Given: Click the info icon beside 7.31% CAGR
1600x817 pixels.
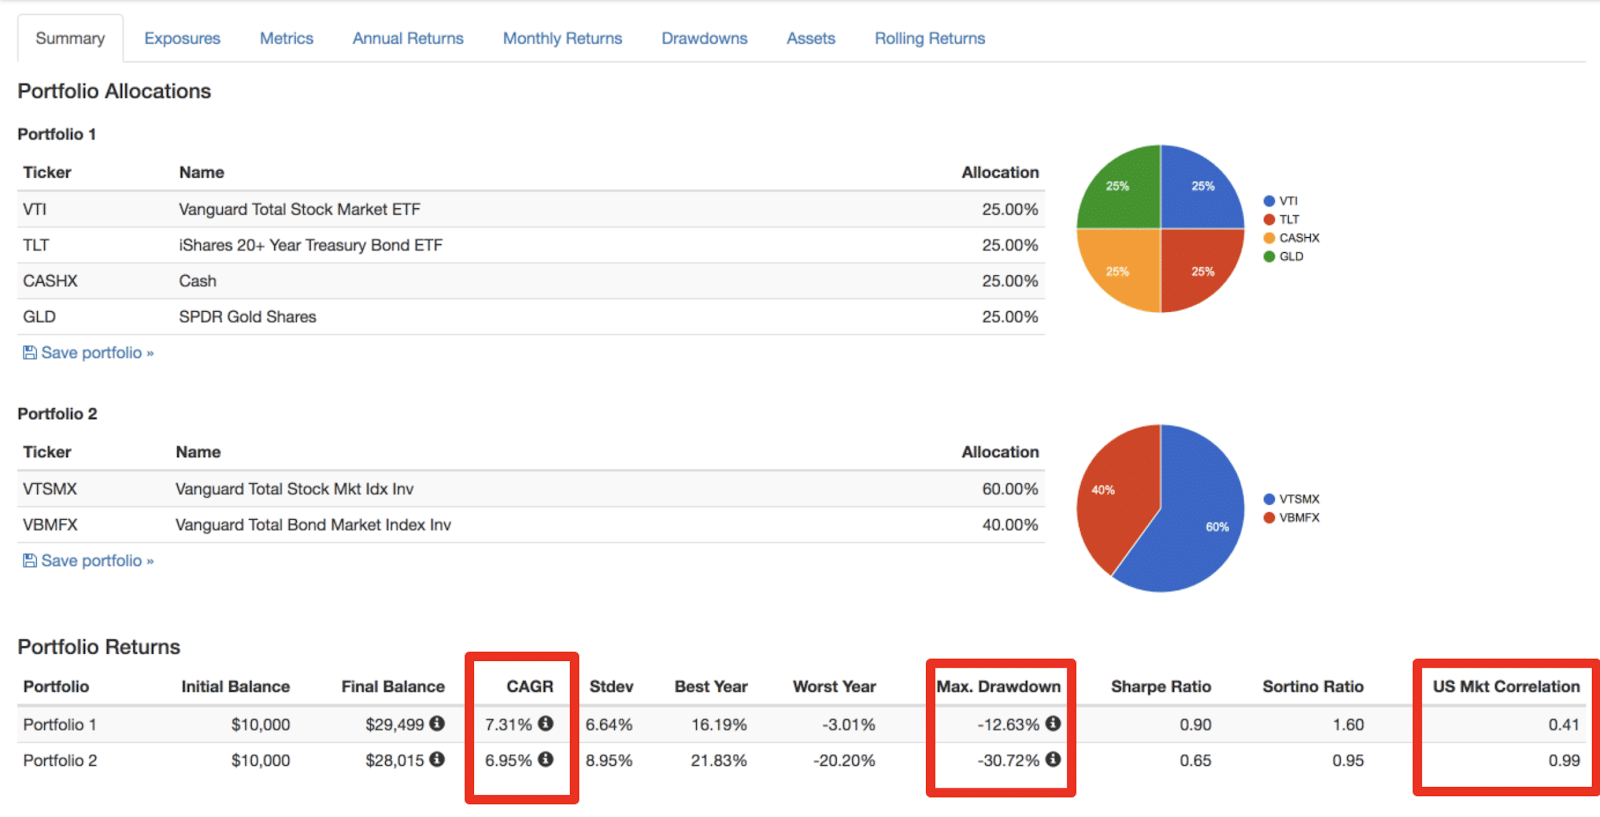Looking at the screenshot, I should [545, 723].
